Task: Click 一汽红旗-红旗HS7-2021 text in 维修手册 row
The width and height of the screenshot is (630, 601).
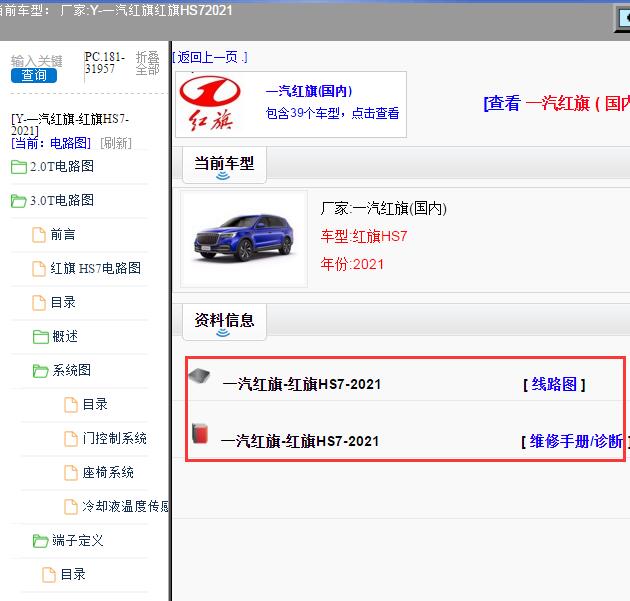Action: [x=300, y=441]
